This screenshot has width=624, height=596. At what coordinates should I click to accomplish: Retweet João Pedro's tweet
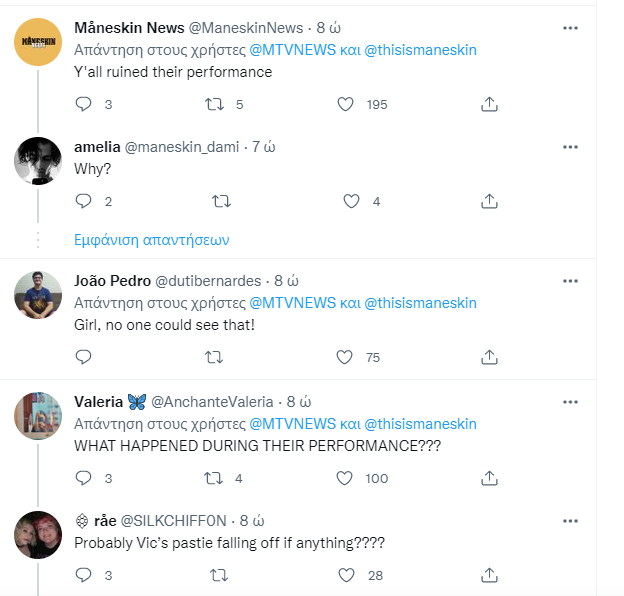(213, 357)
